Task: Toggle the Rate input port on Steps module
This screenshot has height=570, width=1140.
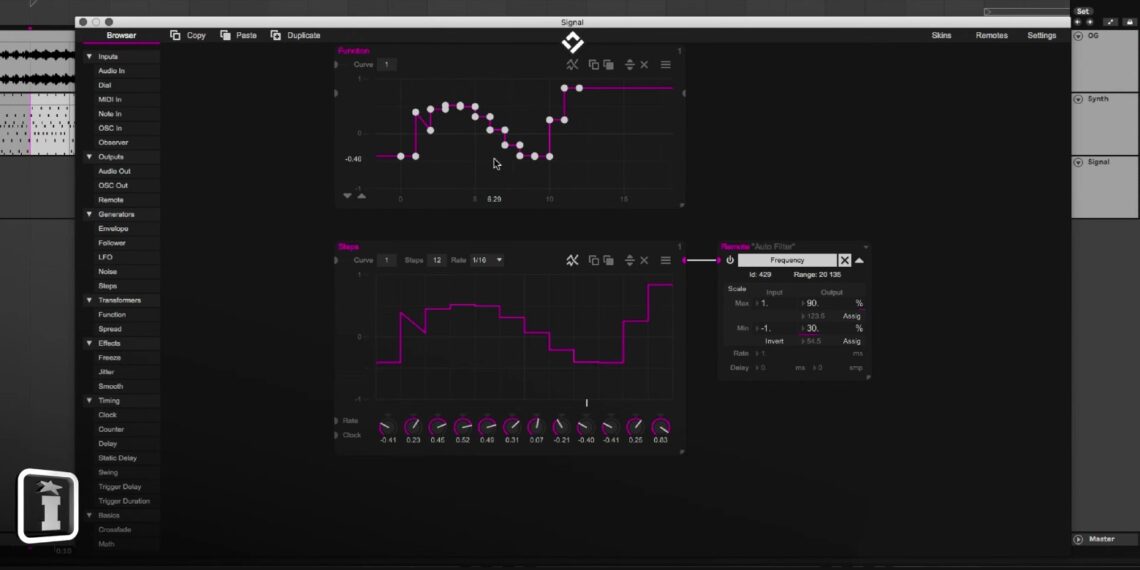Action: (336, 421)
